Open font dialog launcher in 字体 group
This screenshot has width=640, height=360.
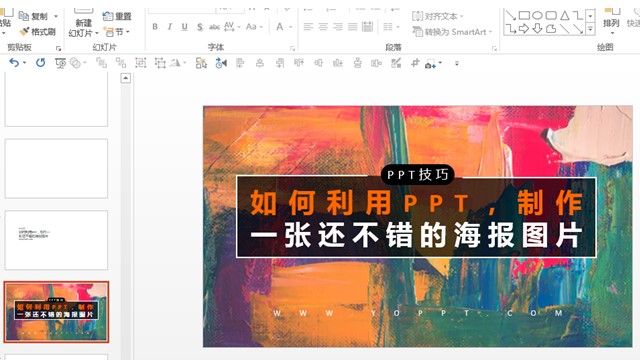click(292, 48)
